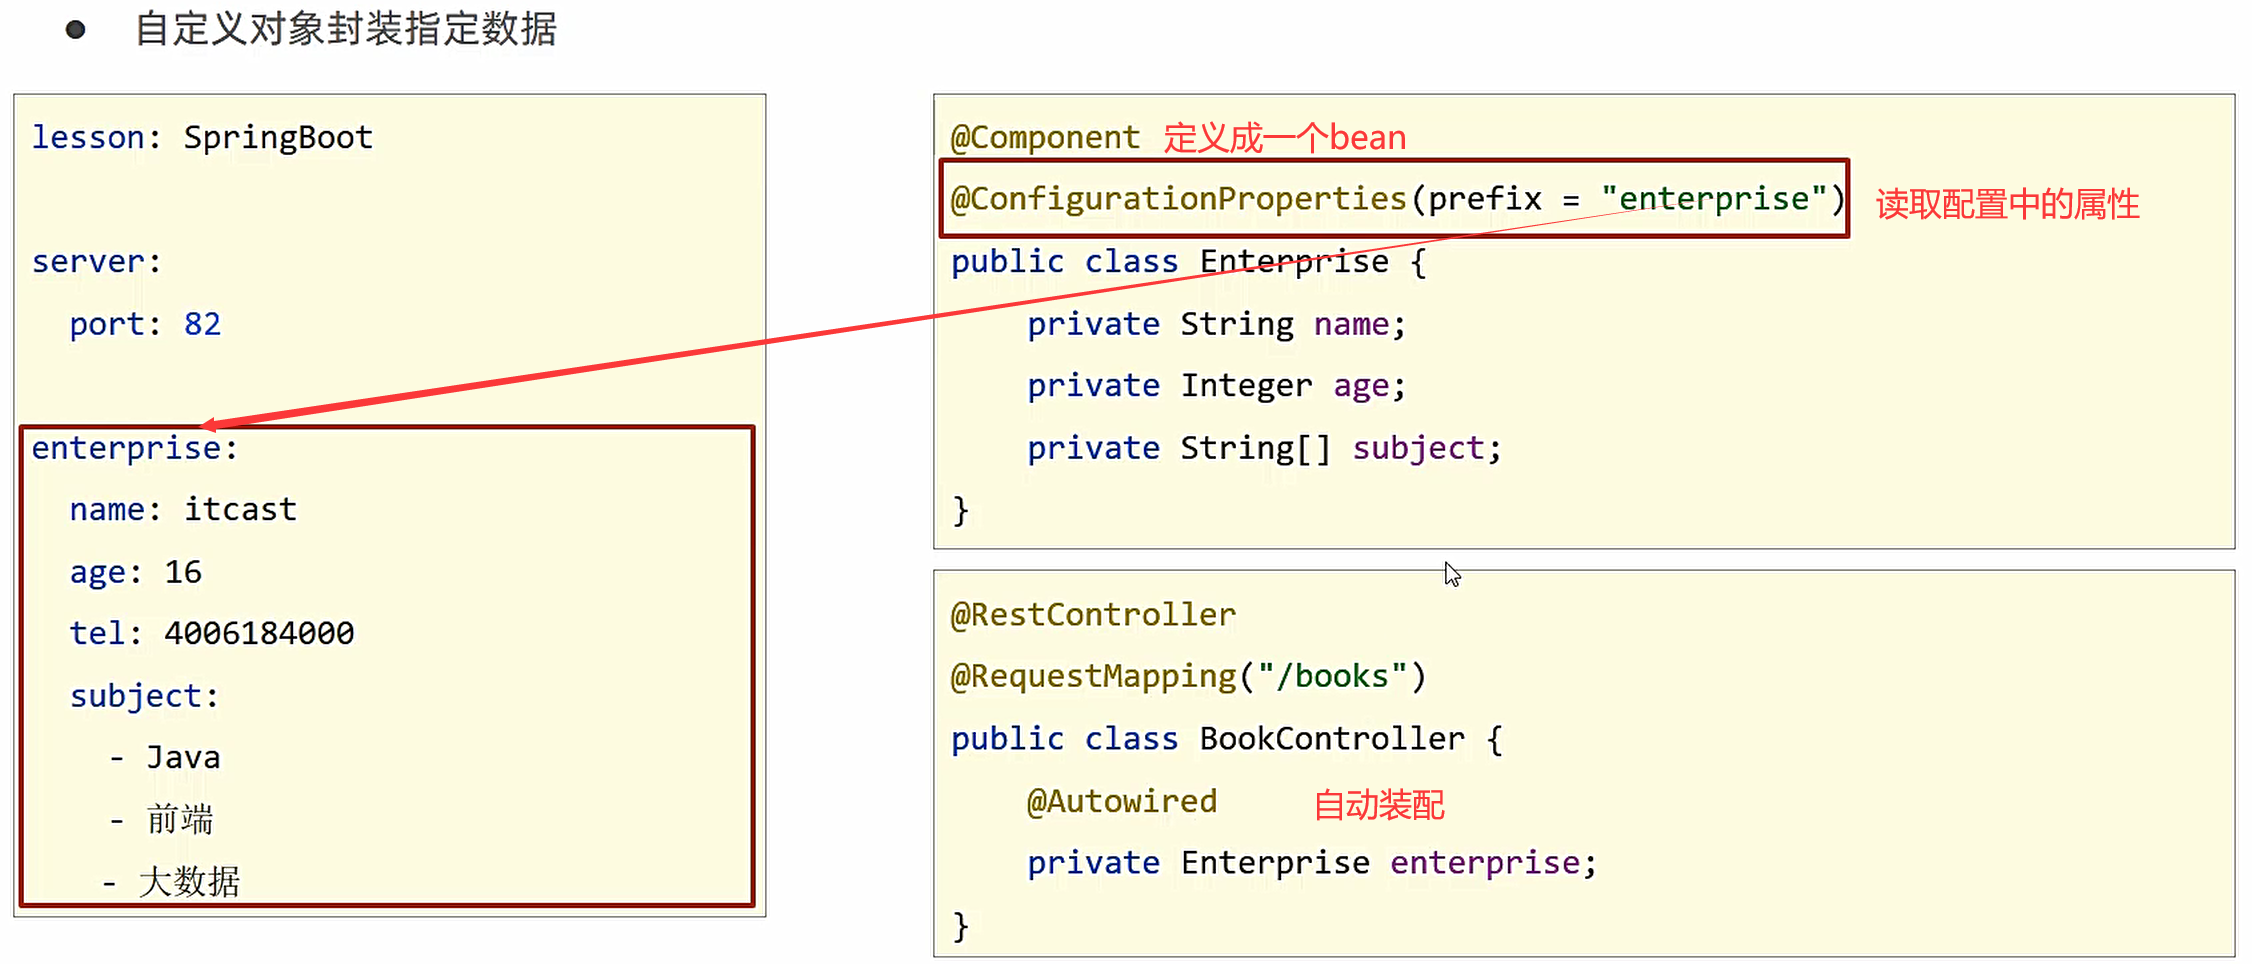
Task: Click the '- 前端' list entry
Action: [x=160, y=820]
